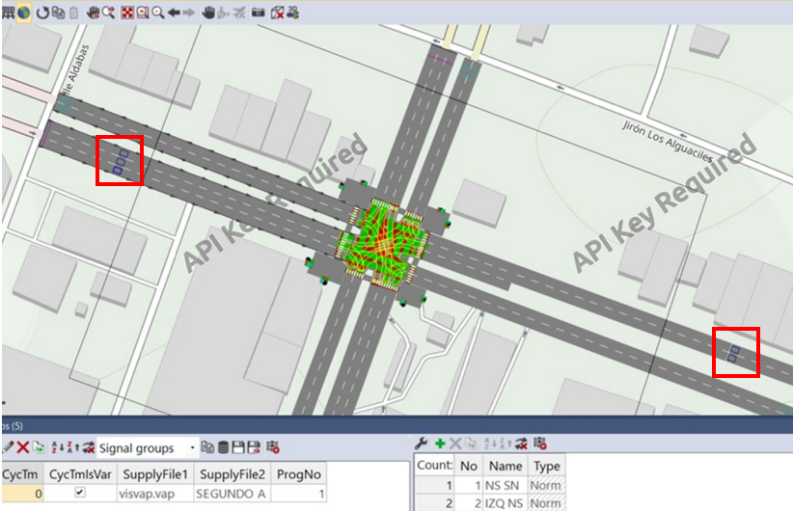Select the NS SN signal group row

pos(506,485)
